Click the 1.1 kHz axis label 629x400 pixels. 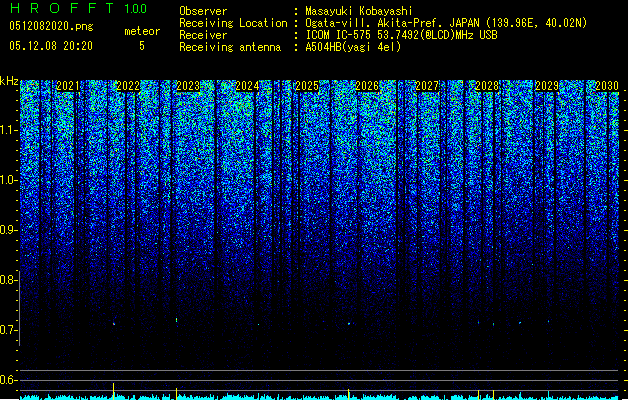(x=9, y=130)
